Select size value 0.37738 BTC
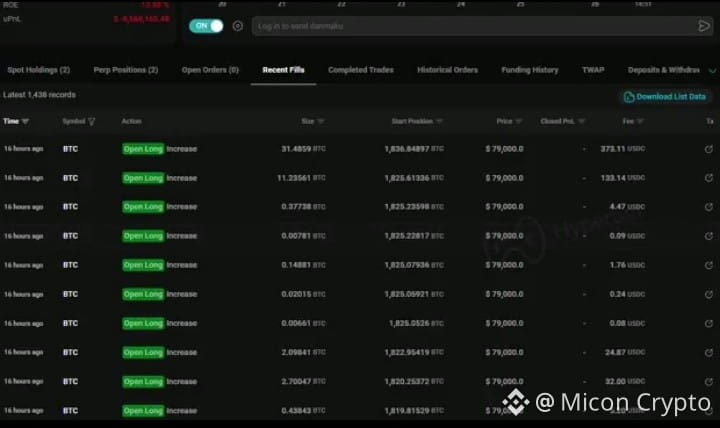 303,207
